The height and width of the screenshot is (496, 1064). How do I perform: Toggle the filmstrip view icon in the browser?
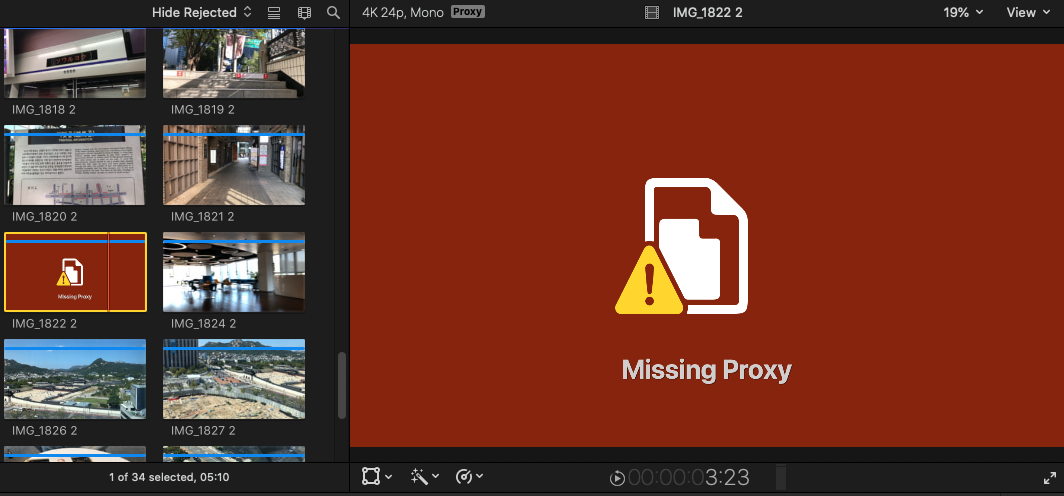click(304, 13)
